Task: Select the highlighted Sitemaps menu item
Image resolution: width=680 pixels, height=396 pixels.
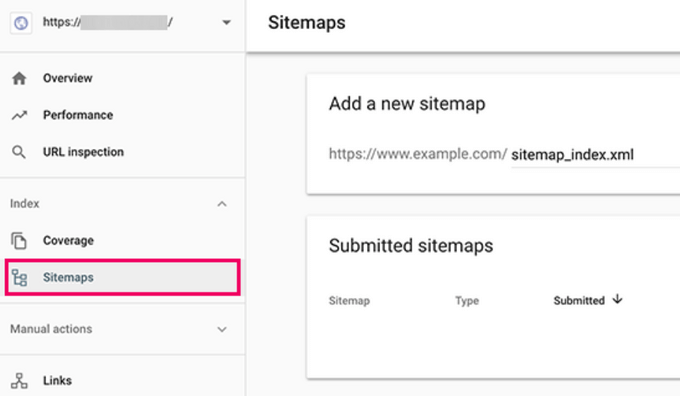Action: tap(123, 278)
